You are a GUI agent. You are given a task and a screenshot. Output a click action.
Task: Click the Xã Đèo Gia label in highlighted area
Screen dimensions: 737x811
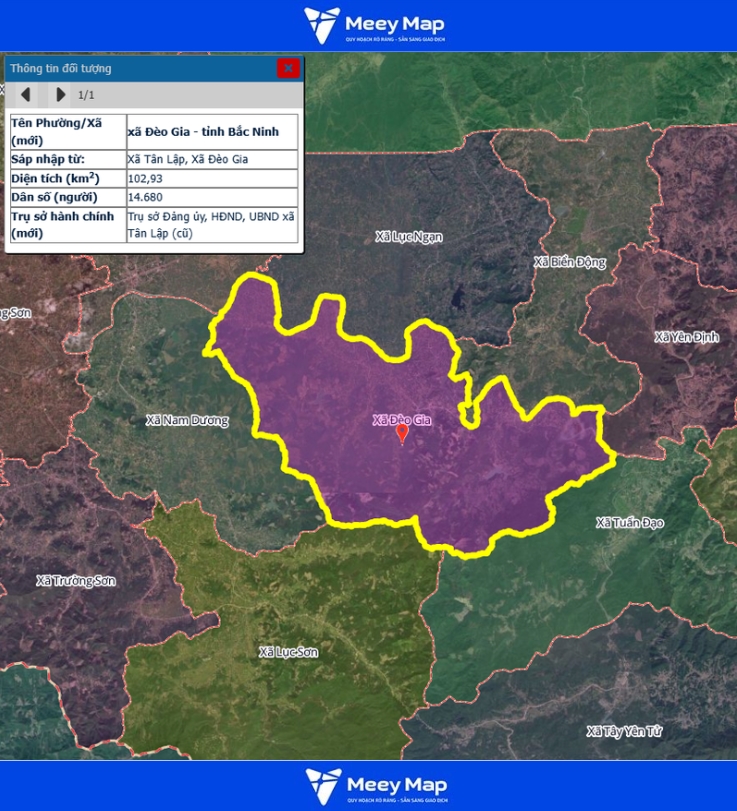(x=401, y=420)
